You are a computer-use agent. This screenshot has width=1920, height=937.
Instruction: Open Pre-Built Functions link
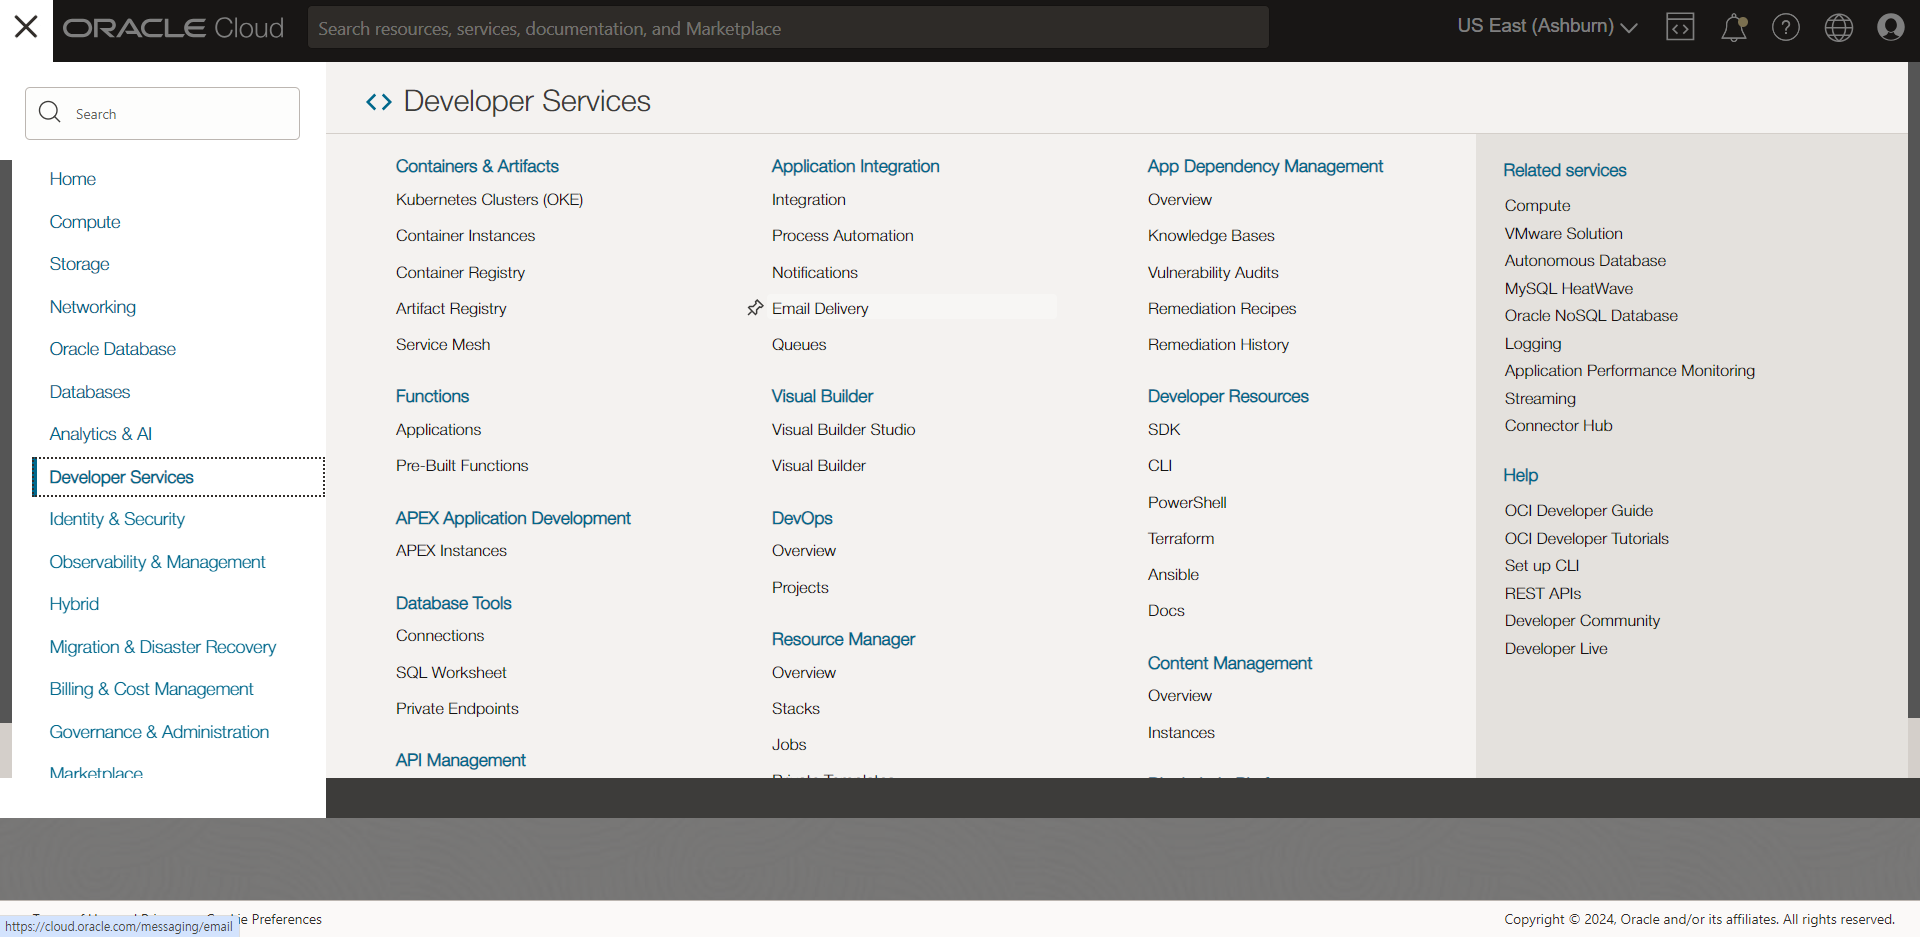462,465
